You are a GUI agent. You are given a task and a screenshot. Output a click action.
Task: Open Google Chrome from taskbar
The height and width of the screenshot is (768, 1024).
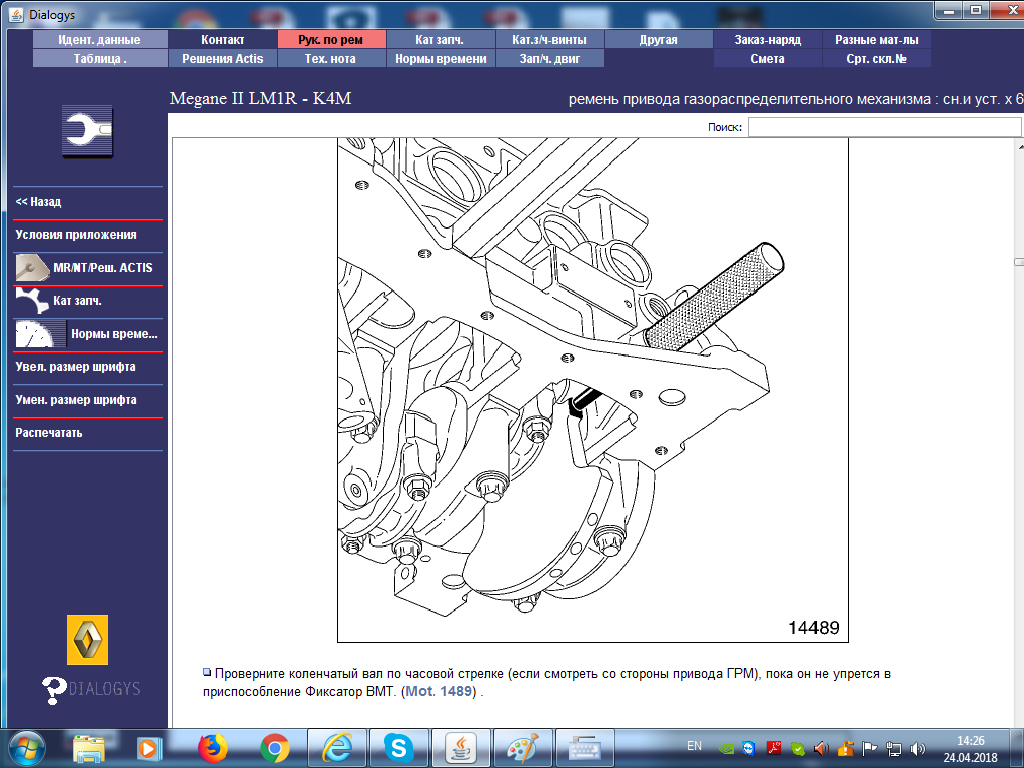274,748
